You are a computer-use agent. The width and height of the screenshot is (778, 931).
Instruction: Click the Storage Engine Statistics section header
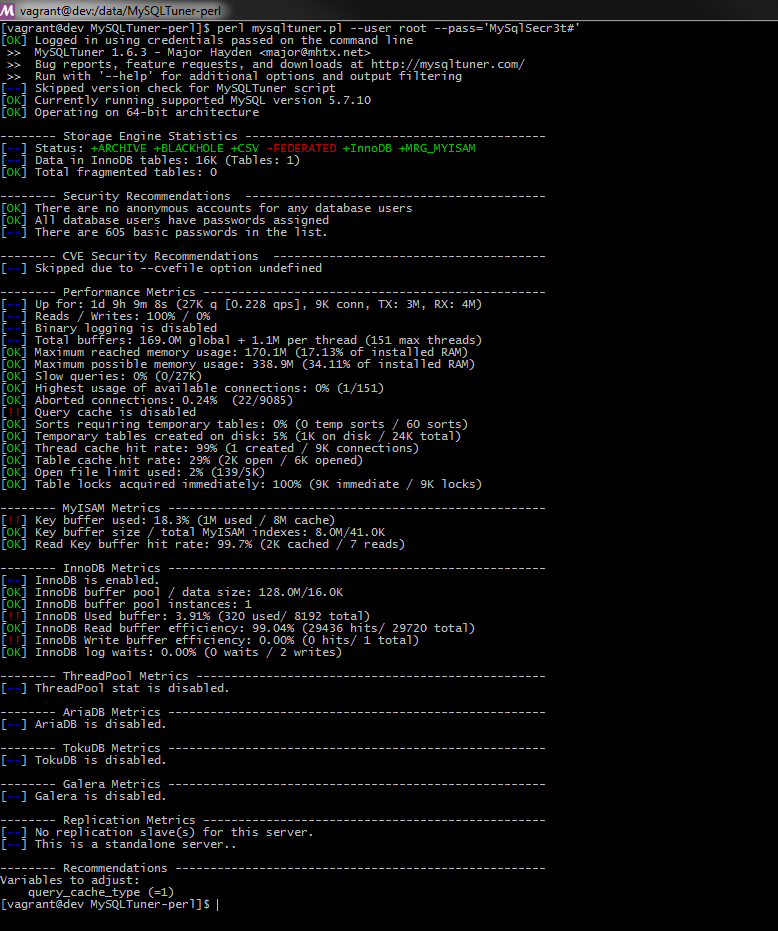pos(150,136)
